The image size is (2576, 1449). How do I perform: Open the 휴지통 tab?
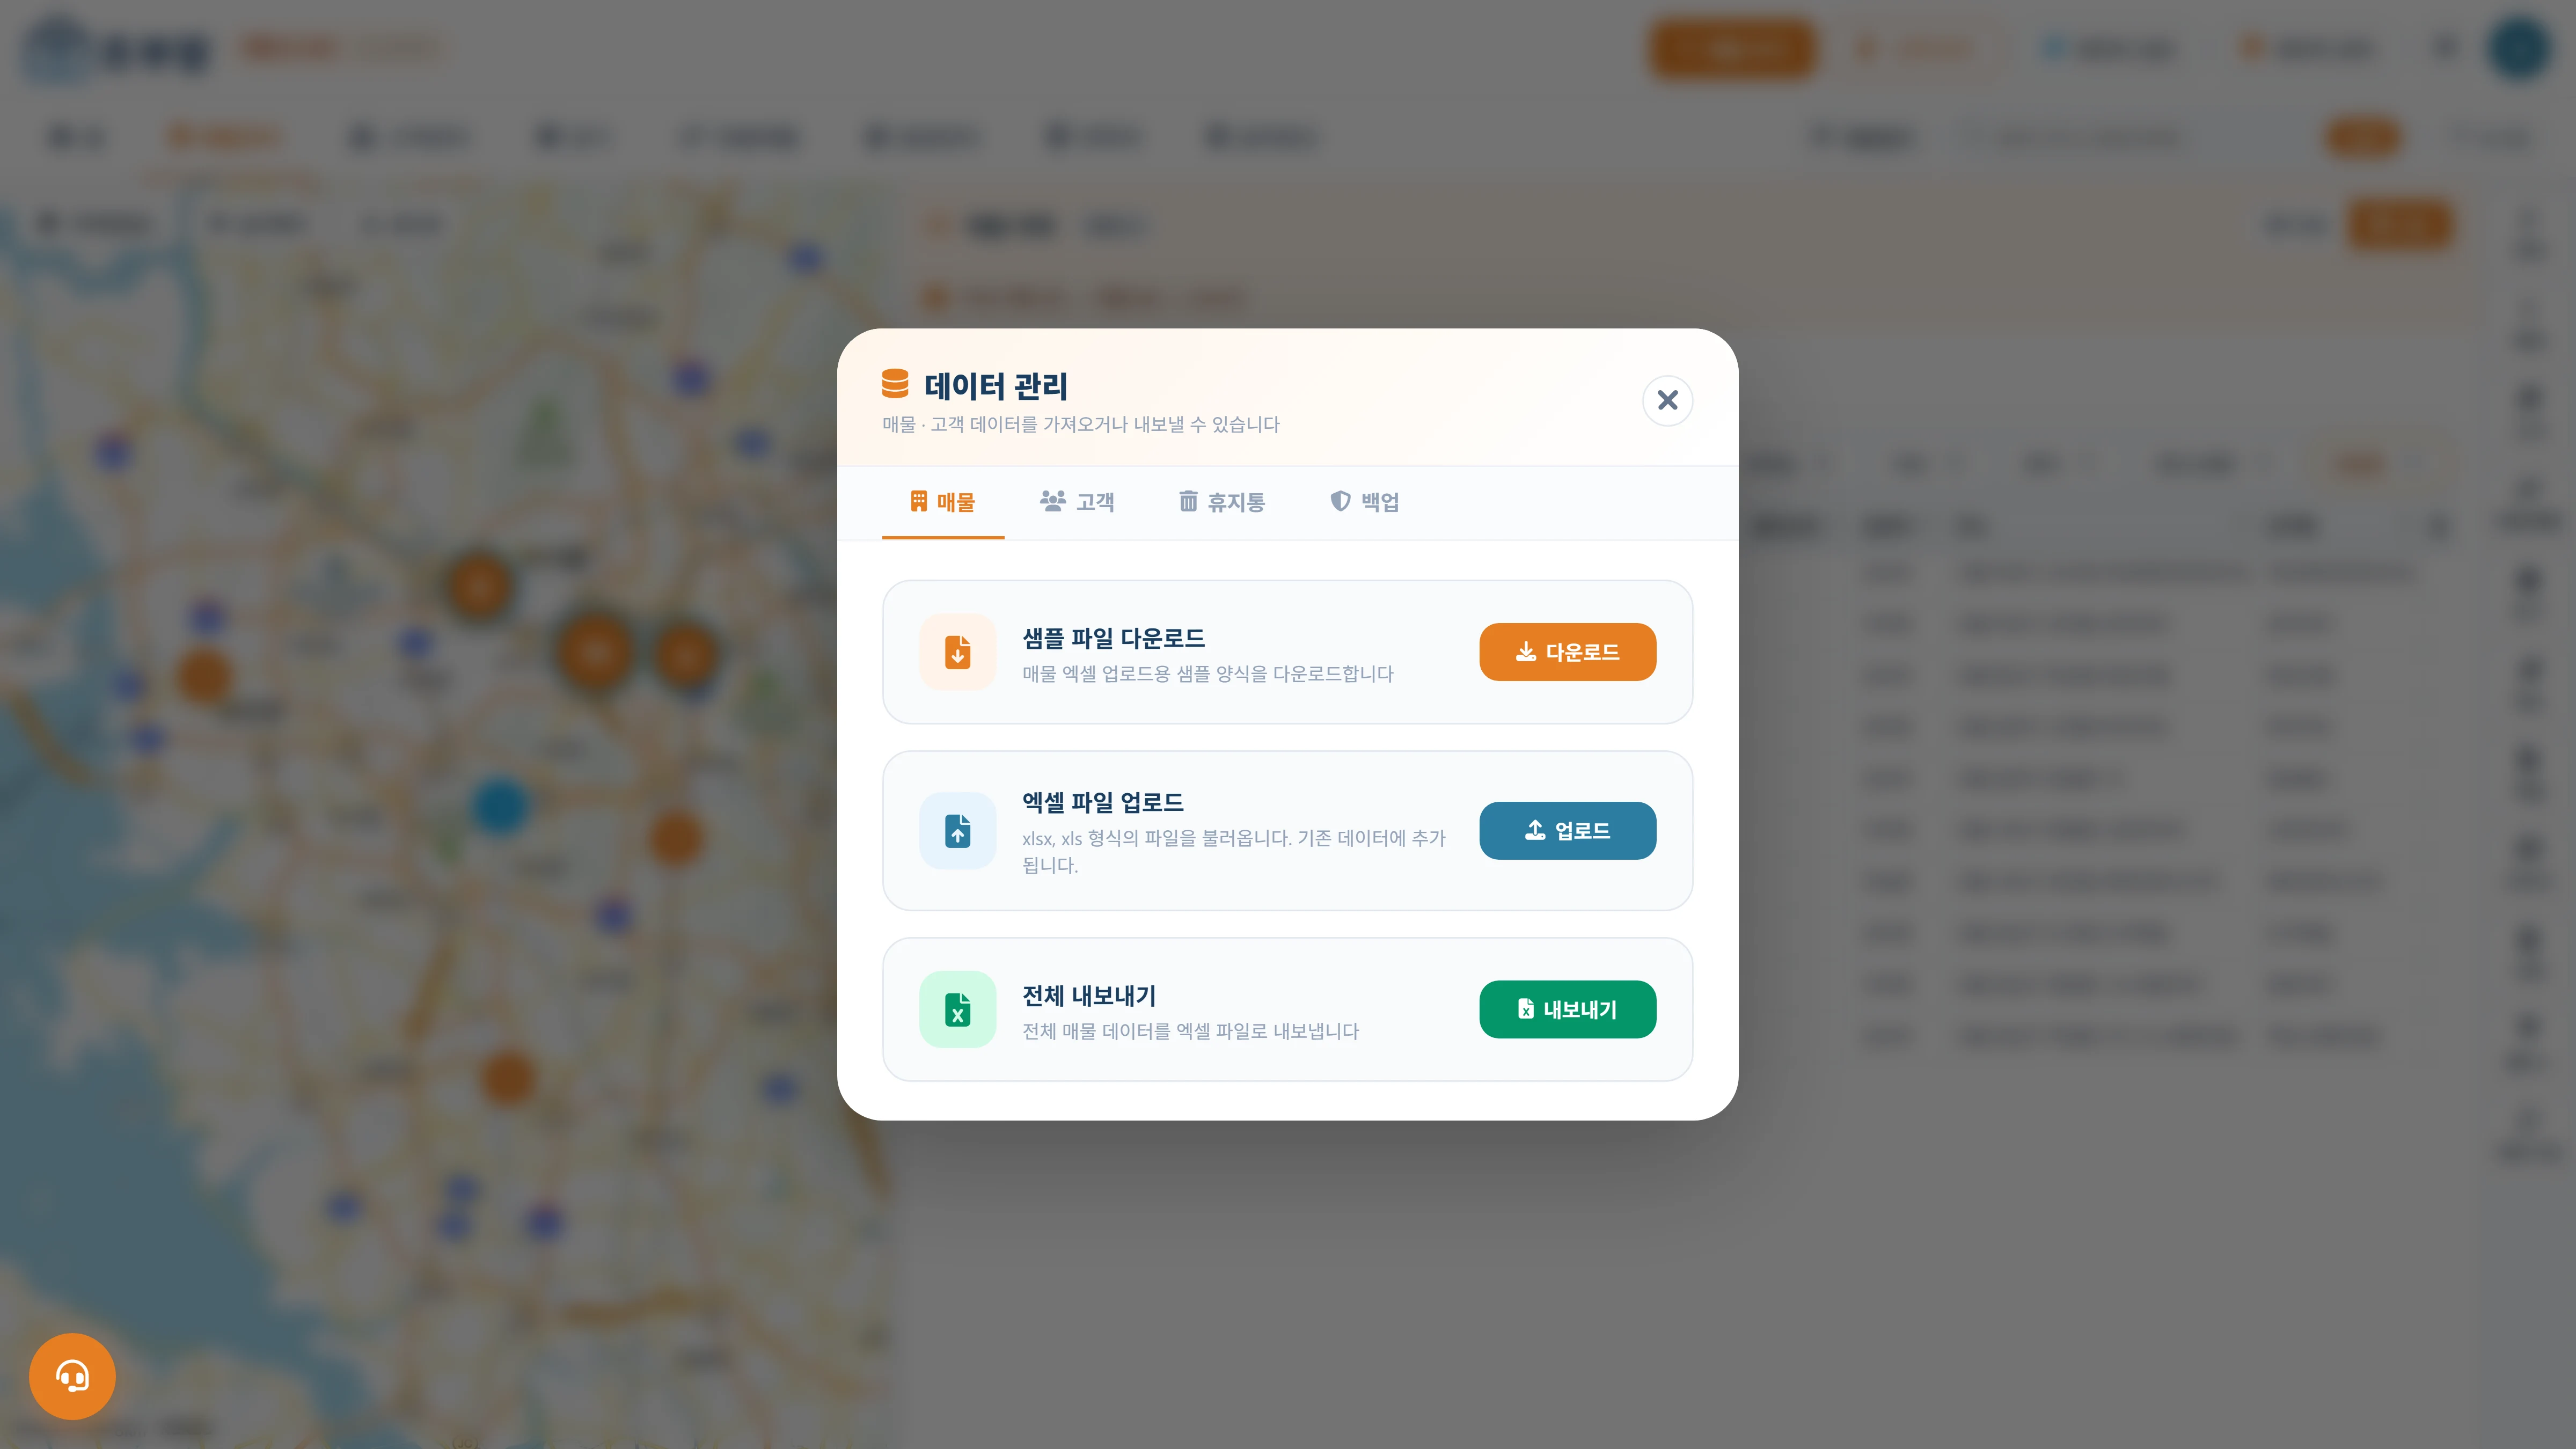(x=1221, y=502)
